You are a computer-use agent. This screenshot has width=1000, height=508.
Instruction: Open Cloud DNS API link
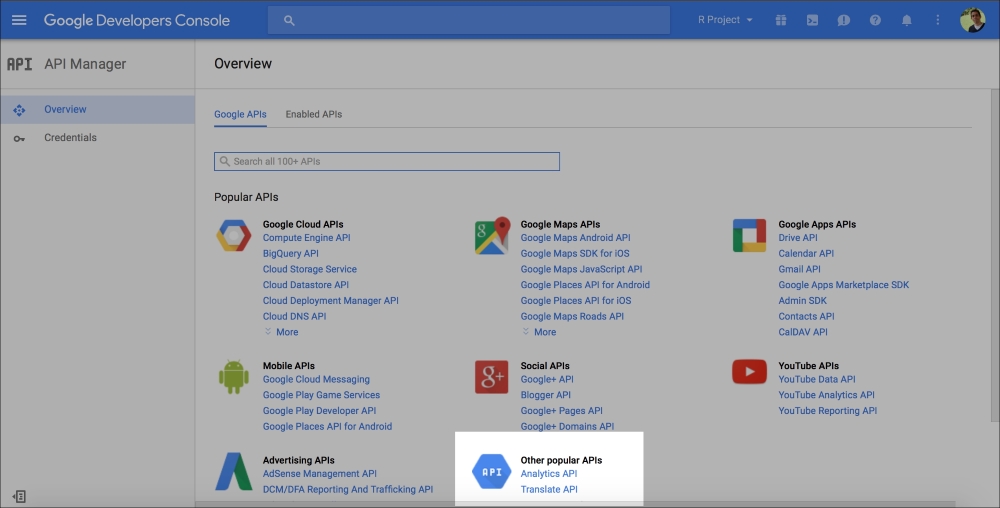[295, 316]
